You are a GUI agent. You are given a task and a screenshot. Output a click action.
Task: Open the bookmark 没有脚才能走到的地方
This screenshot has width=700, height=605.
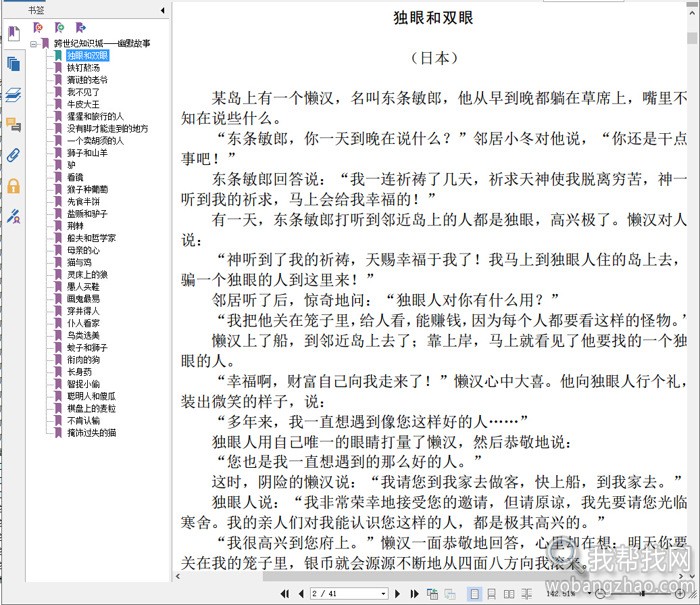[108, 129]
